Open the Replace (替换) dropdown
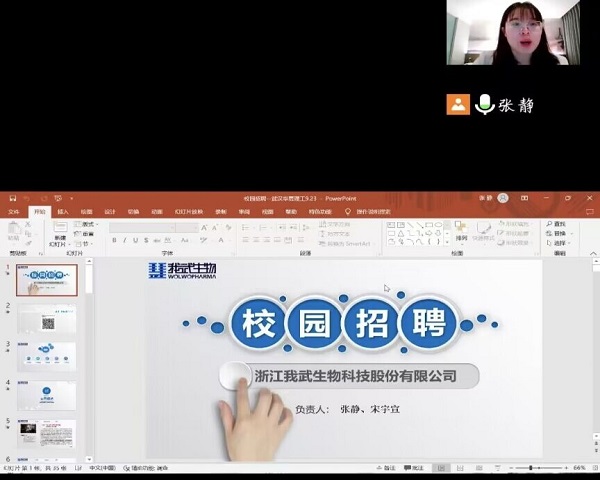Image resolution: width=600 pixels, height=480 pixels. [x=559, y=233]
